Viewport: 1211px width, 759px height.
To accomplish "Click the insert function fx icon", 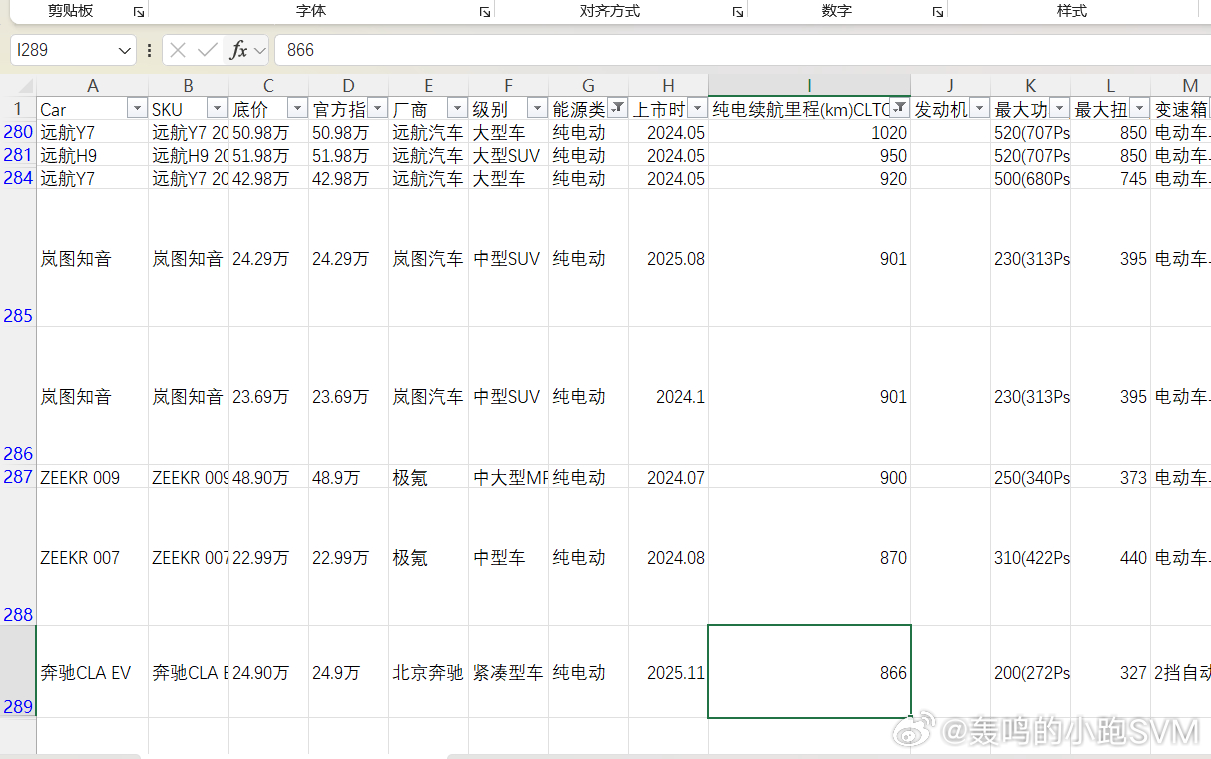I will (x=238, y=50).
